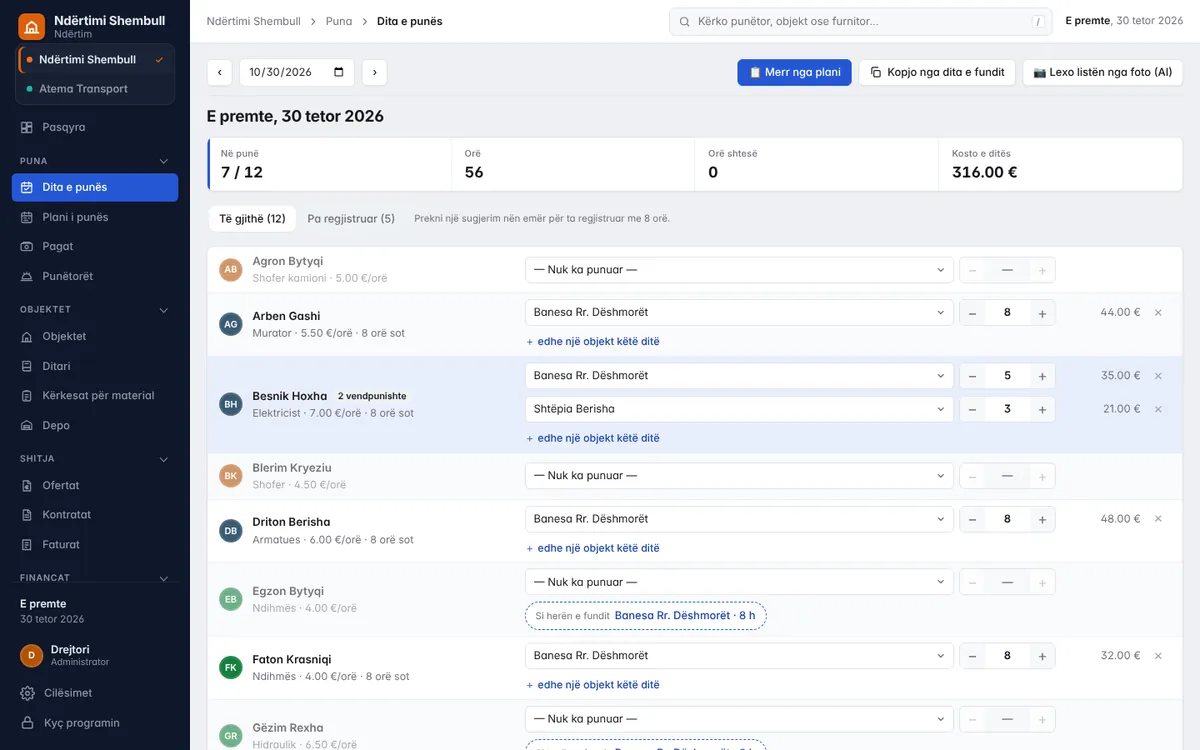Open object dropdown for Agron Bytyqi

tap(739, 270)
